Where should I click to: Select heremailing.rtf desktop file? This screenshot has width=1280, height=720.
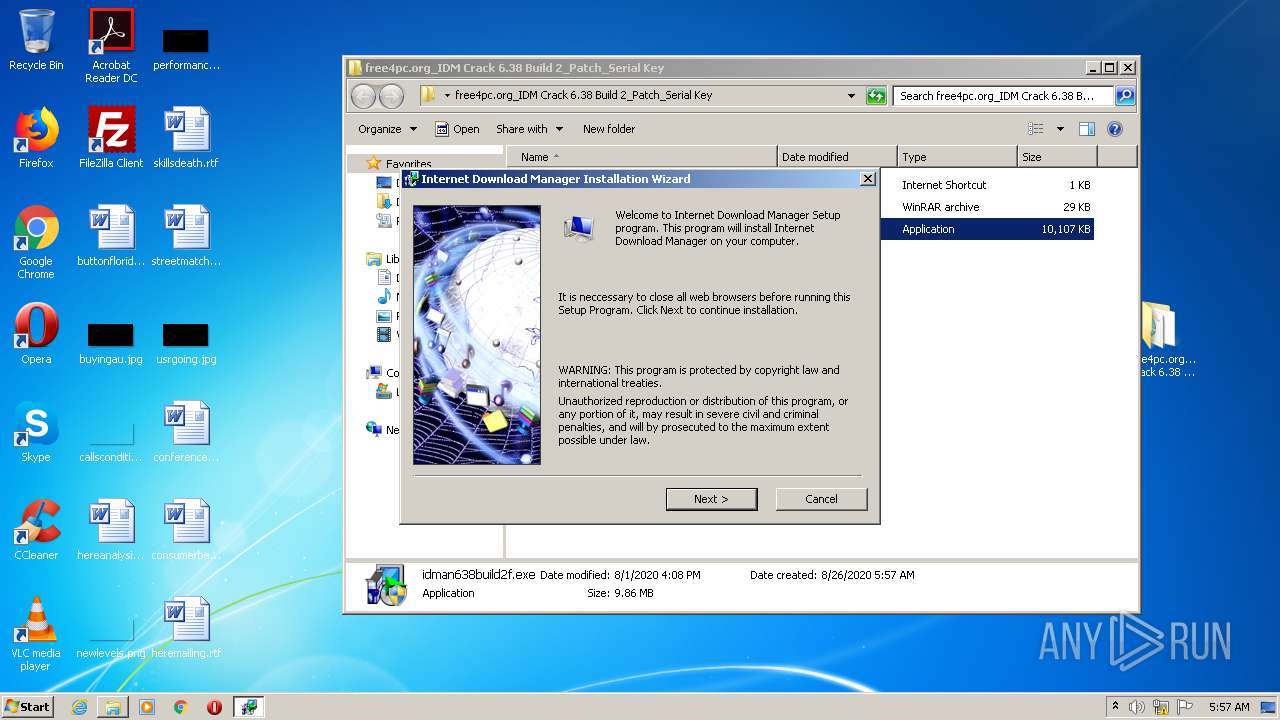(186, 628)
